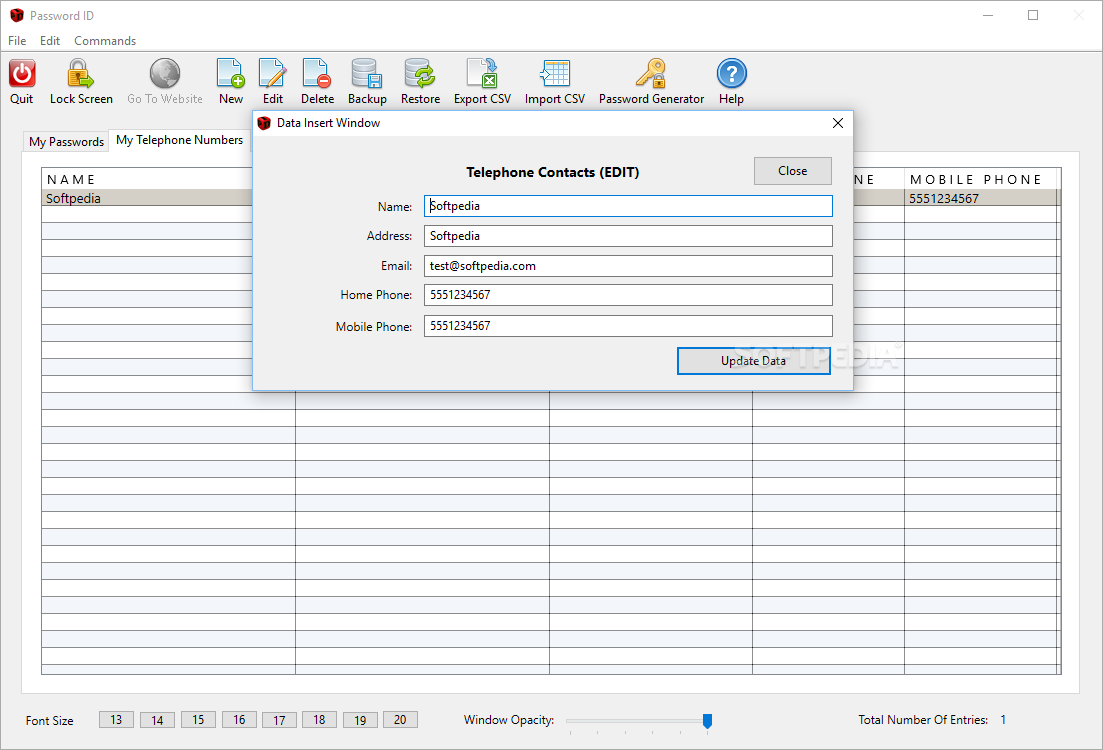This screenshot has width=1103, height=750.
Task: Click the Data Insert Window title icon
Action: click(264, 123)
